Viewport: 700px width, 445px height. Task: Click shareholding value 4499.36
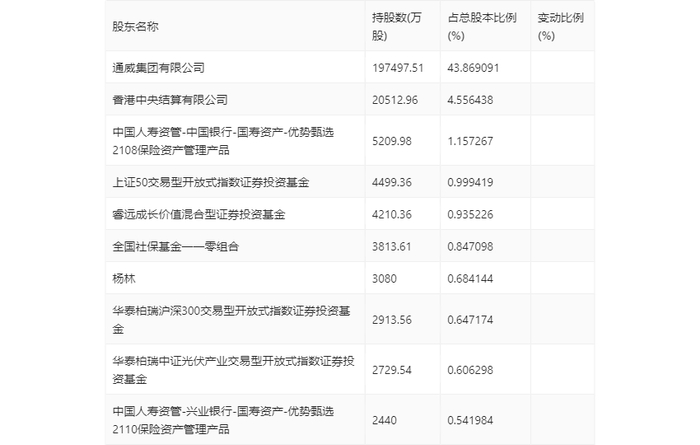point(392,182)
